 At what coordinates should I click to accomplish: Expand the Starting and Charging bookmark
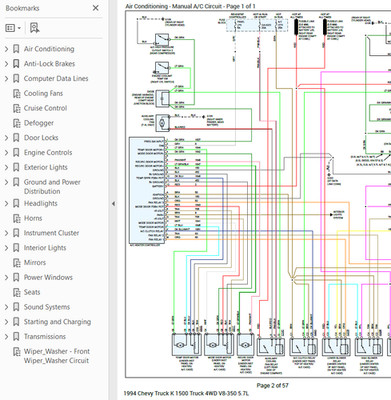(x=6, y=322)
